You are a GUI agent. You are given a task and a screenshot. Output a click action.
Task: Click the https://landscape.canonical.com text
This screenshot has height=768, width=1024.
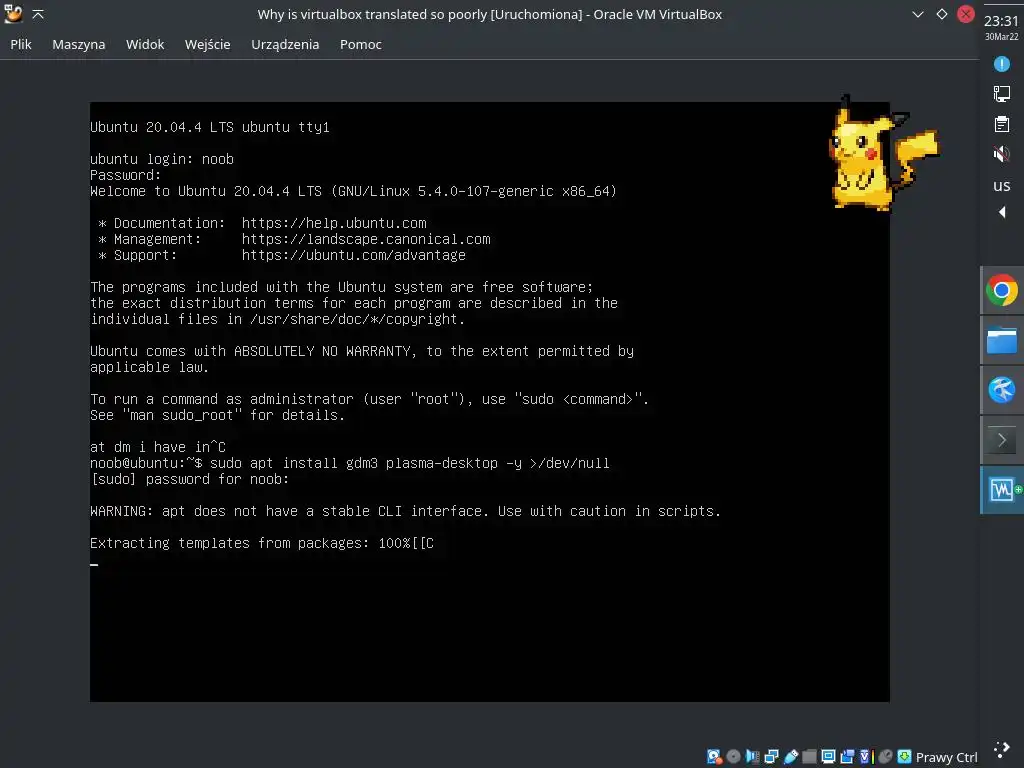click(x=366, y=239)
